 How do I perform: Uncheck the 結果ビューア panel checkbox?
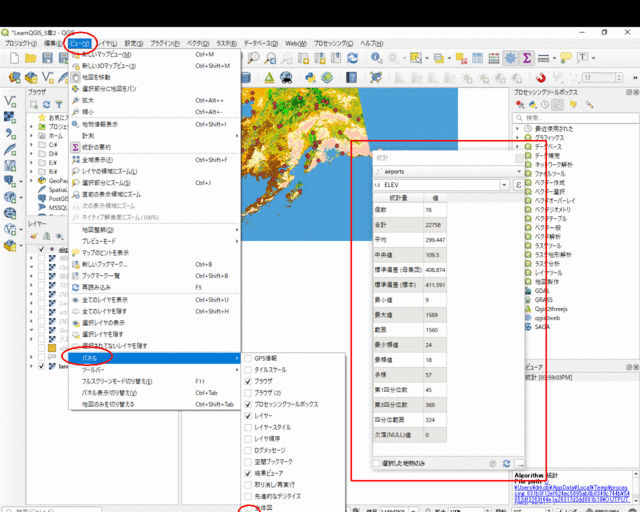248,473
